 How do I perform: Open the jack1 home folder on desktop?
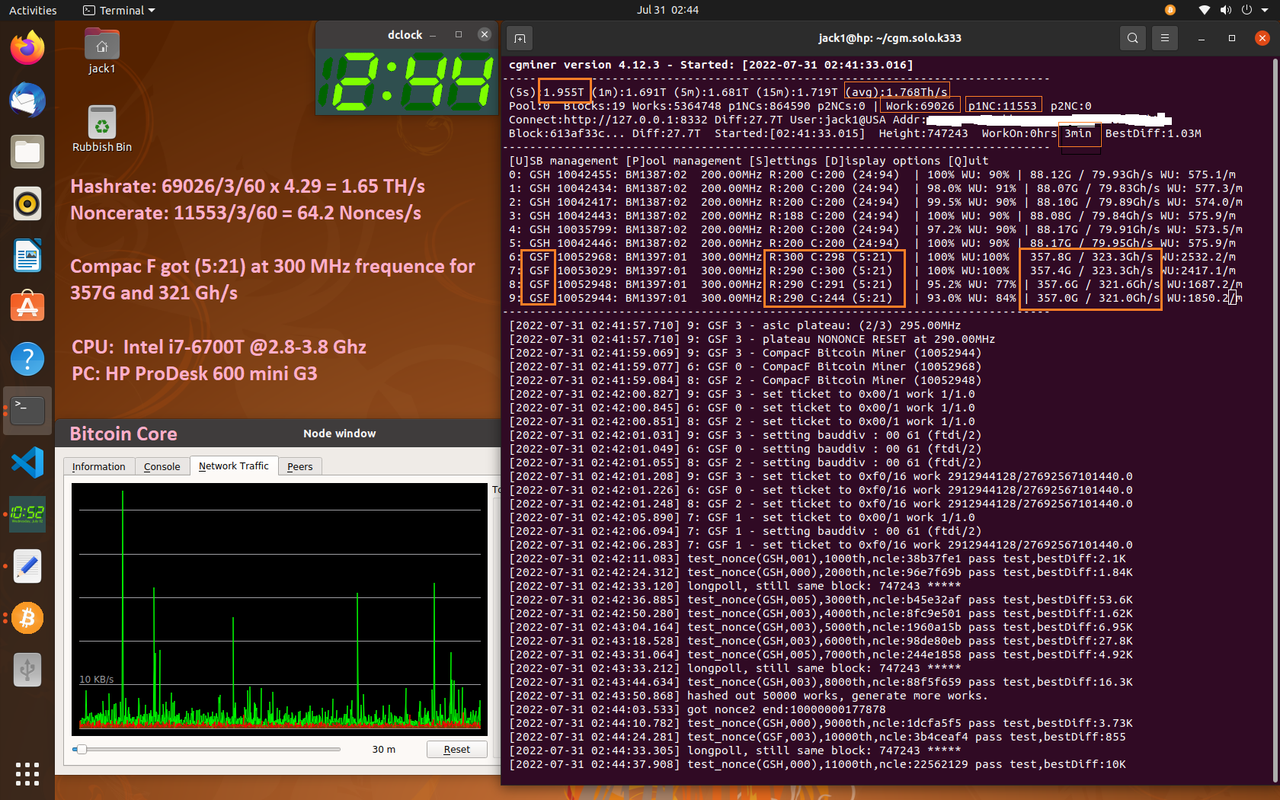tap(101, 51)
